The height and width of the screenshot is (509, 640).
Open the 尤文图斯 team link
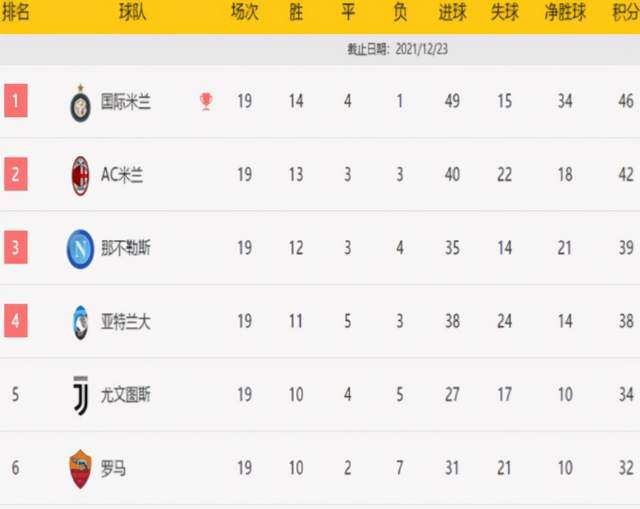coord(126,395)
